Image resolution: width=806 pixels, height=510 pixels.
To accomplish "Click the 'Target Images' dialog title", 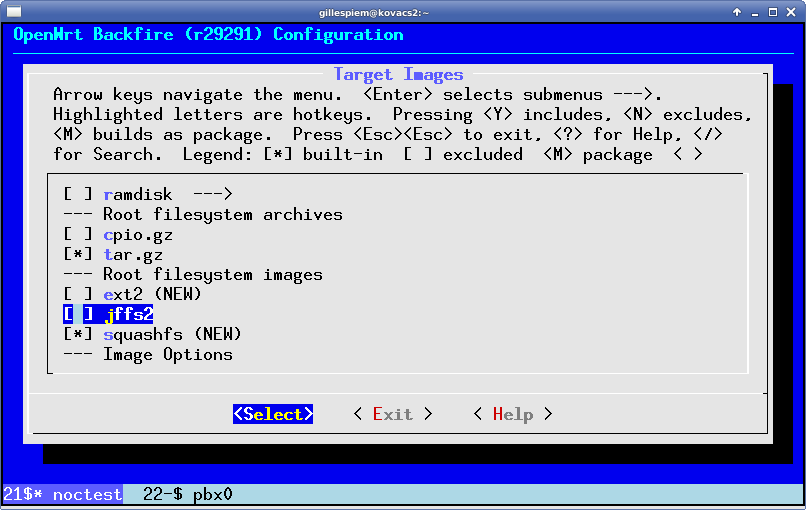I will click(398, 75).
